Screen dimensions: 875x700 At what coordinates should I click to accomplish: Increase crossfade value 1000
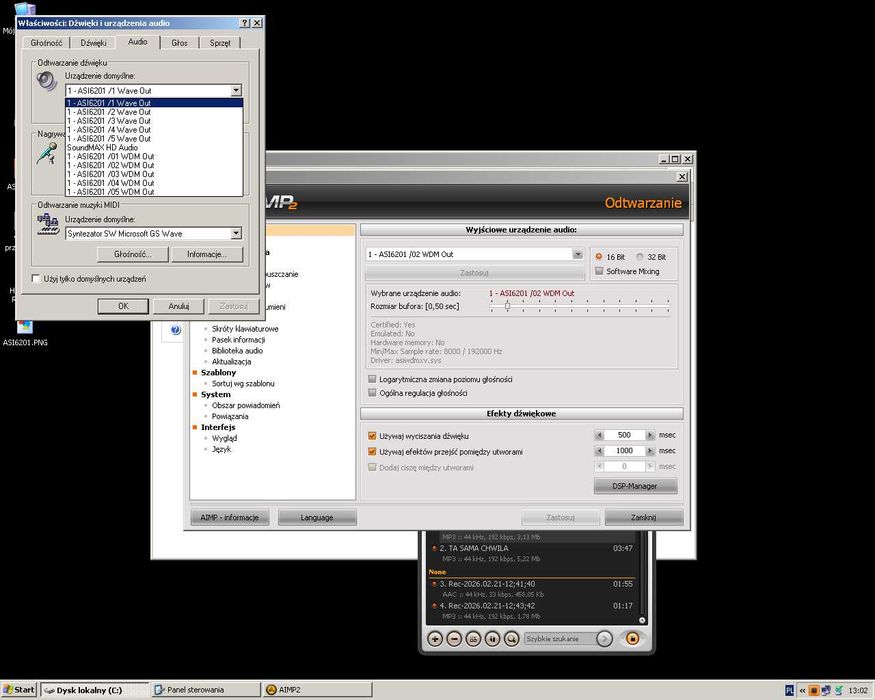(x=650, y=451)
